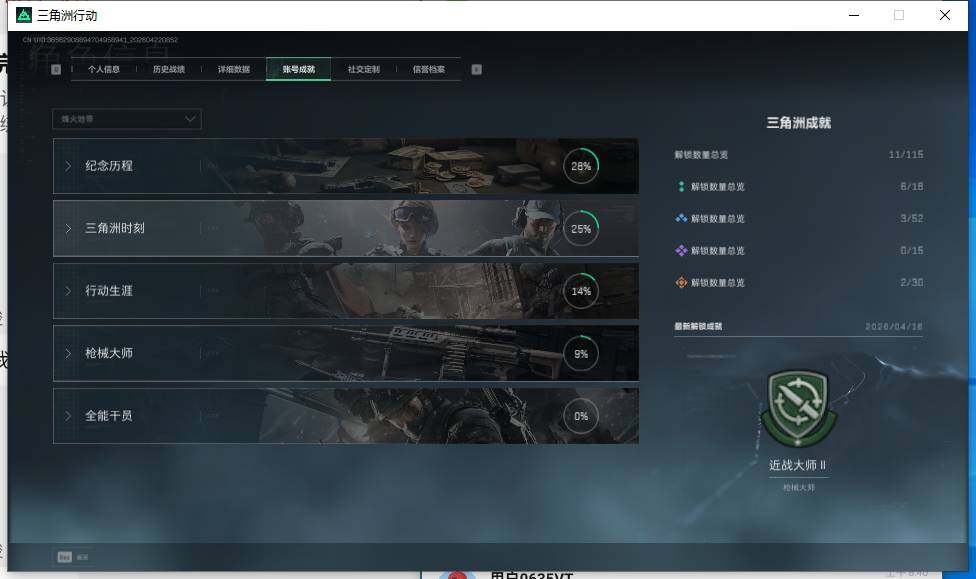This screenshot has width=976, height=579.
Task: Click the 0% progress ring for 全能干员
Action: (581, 416)
